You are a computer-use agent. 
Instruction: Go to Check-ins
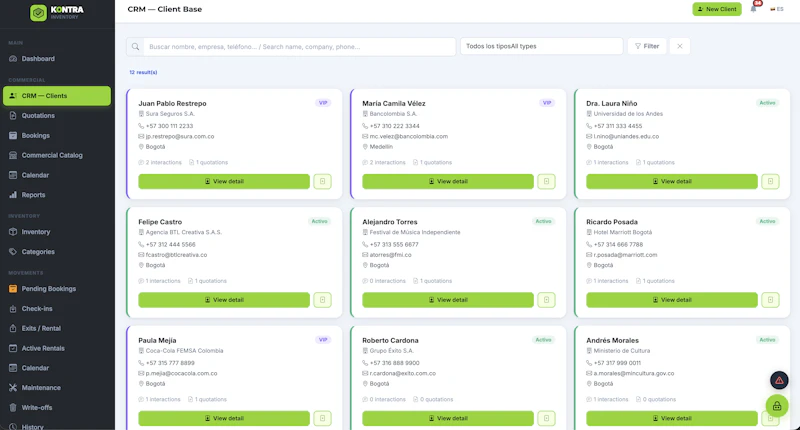(x=57, y=309)
